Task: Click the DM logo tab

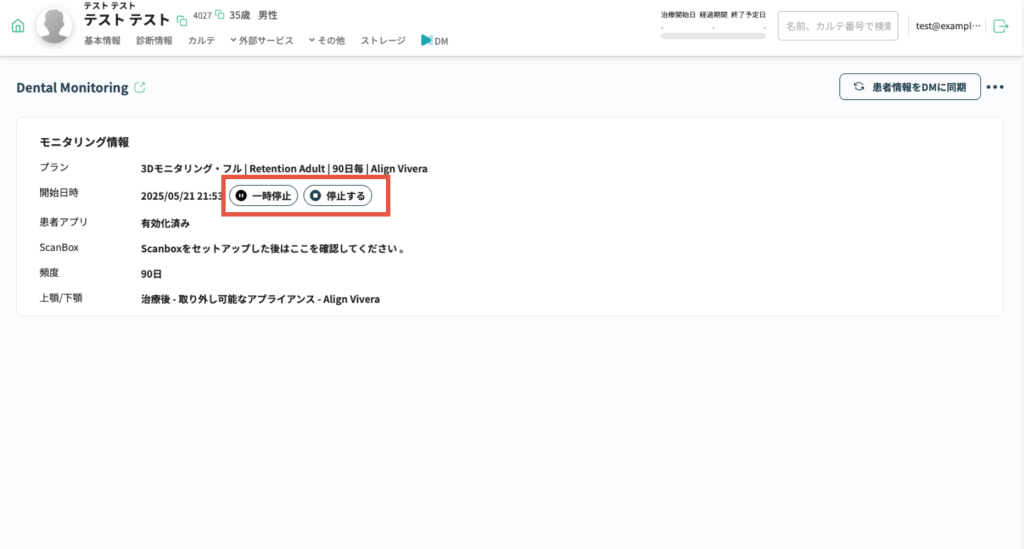Action: tap(434, 40)
